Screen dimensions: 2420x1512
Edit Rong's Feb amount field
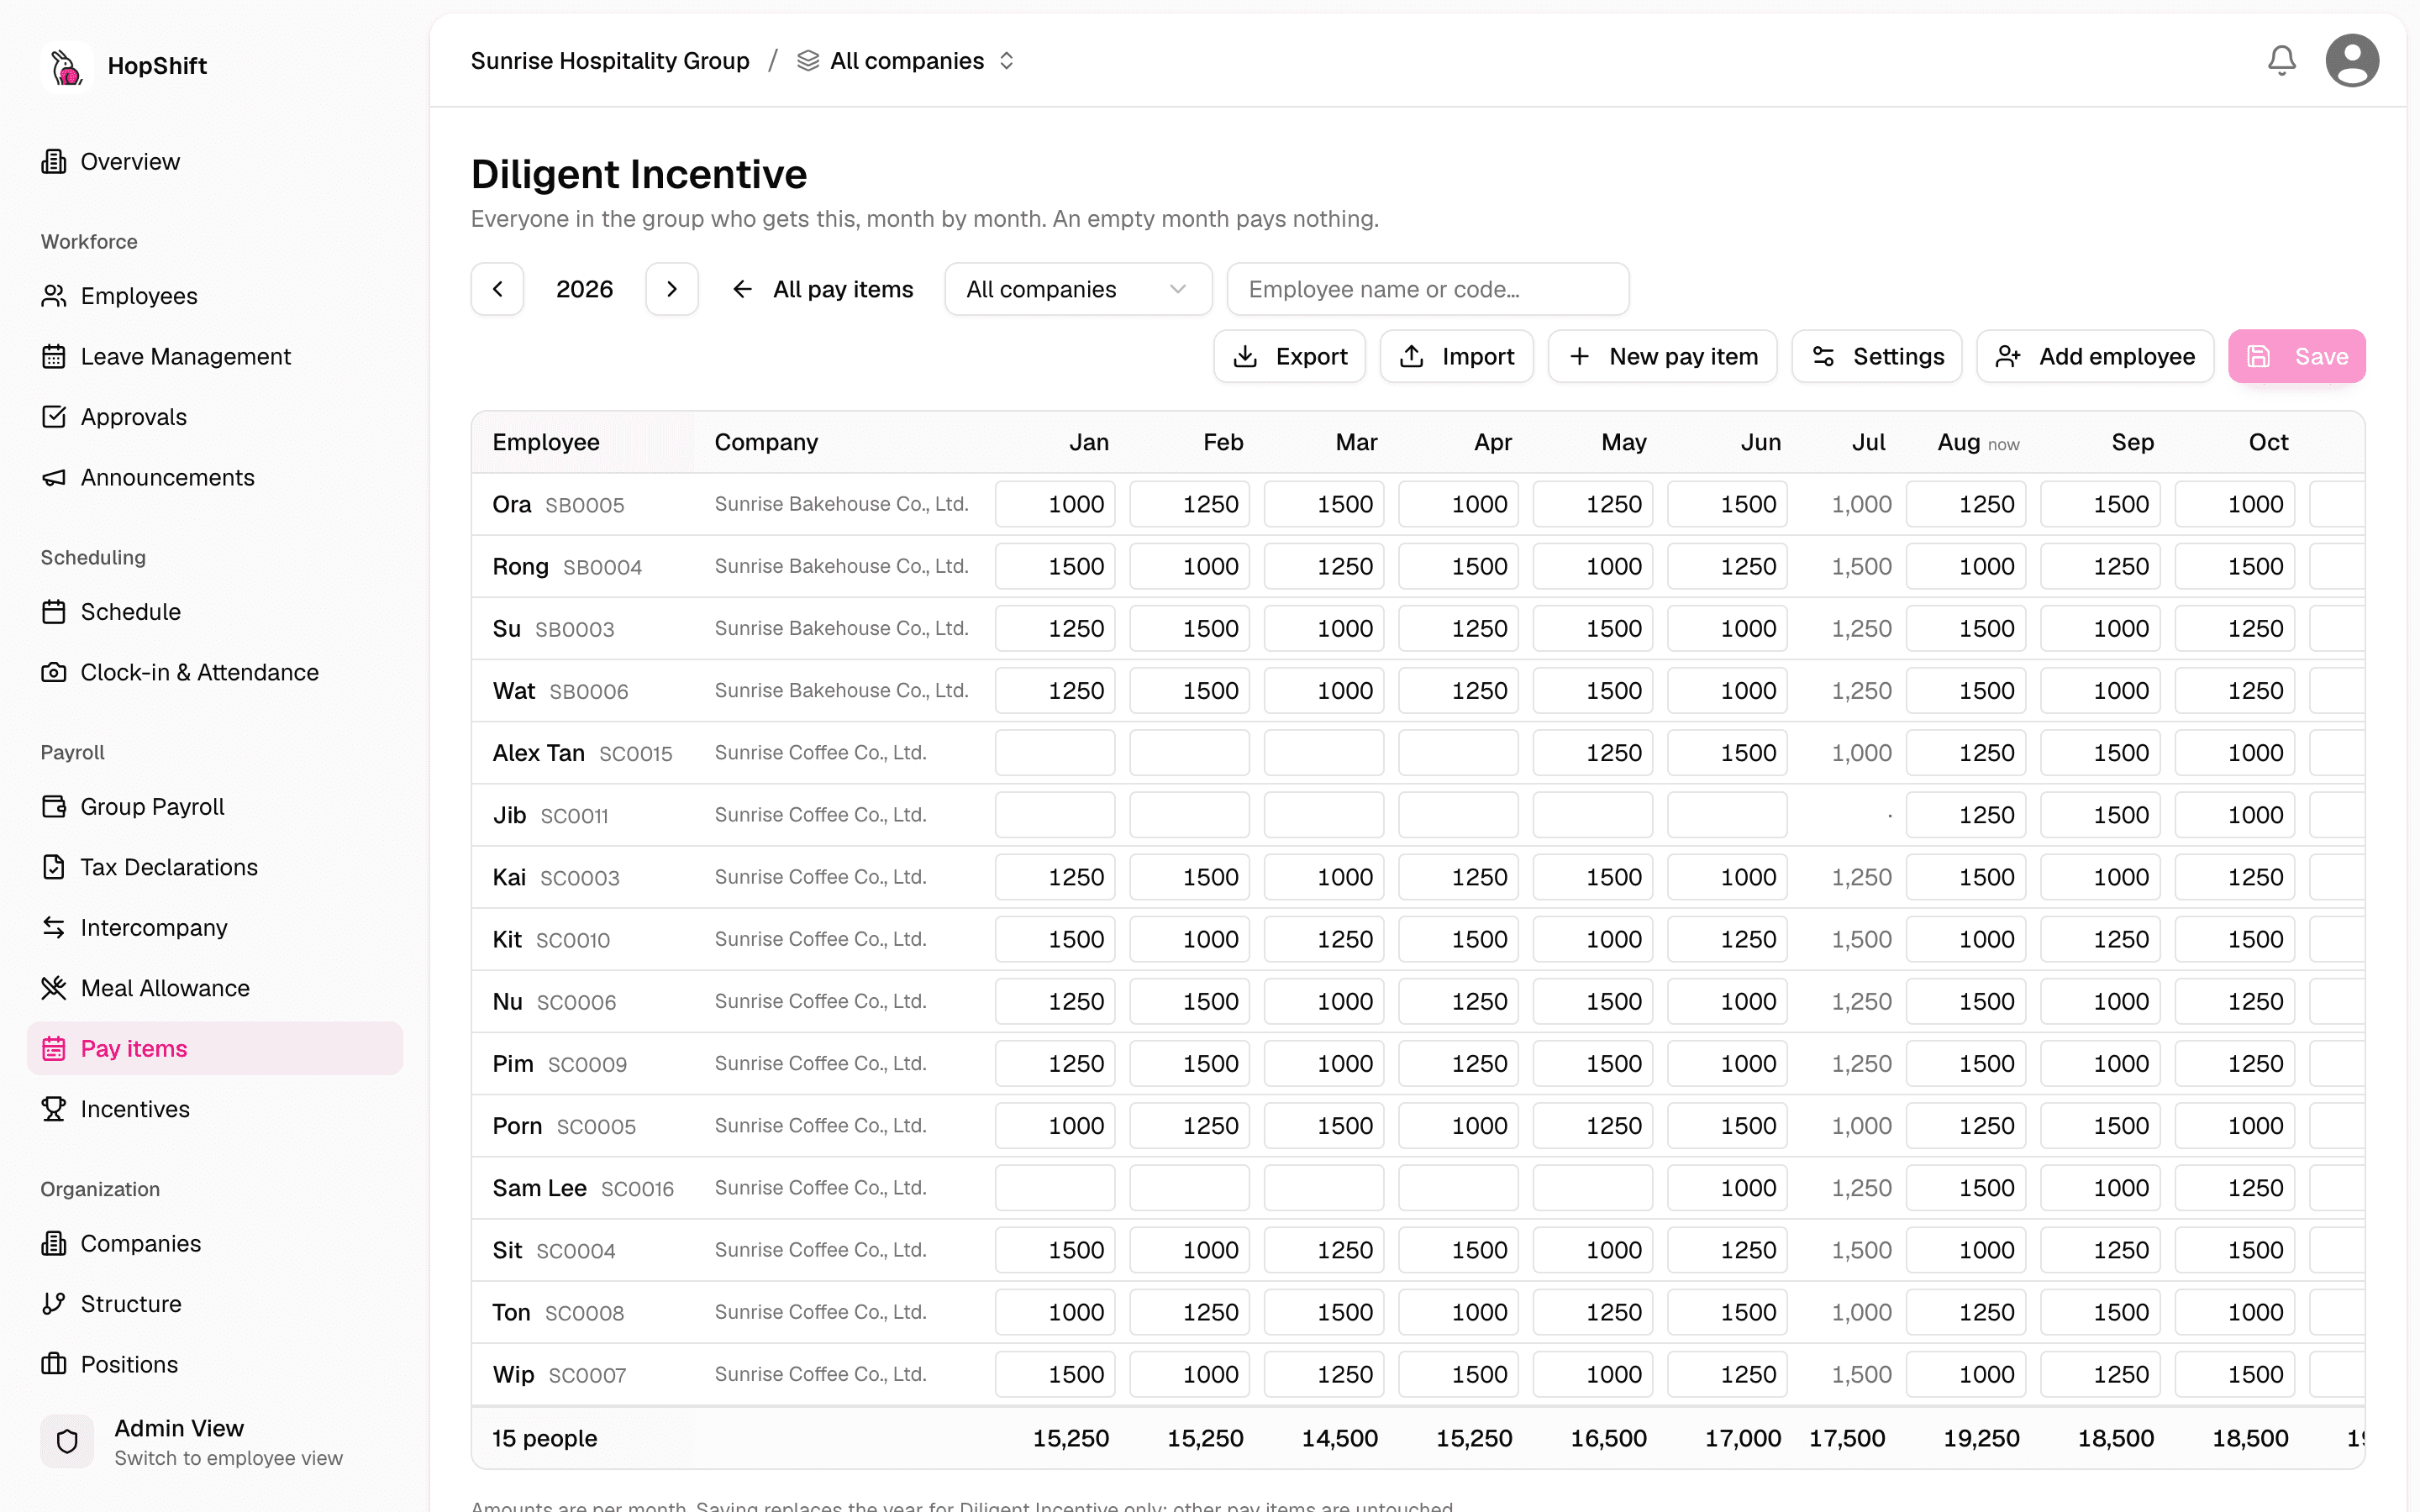pyautogui.click(x=1189, y=566)
